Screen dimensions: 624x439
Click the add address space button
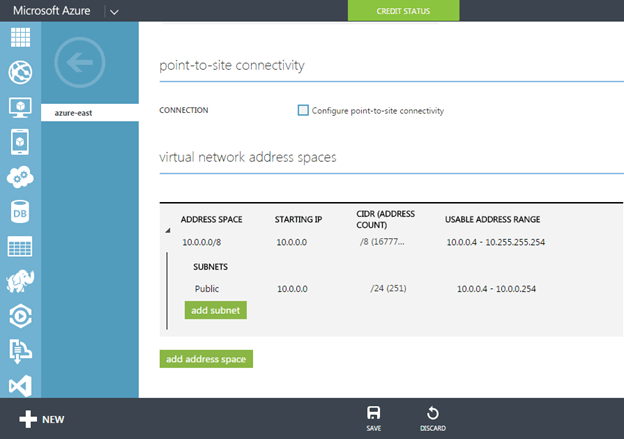pos(206,358)
